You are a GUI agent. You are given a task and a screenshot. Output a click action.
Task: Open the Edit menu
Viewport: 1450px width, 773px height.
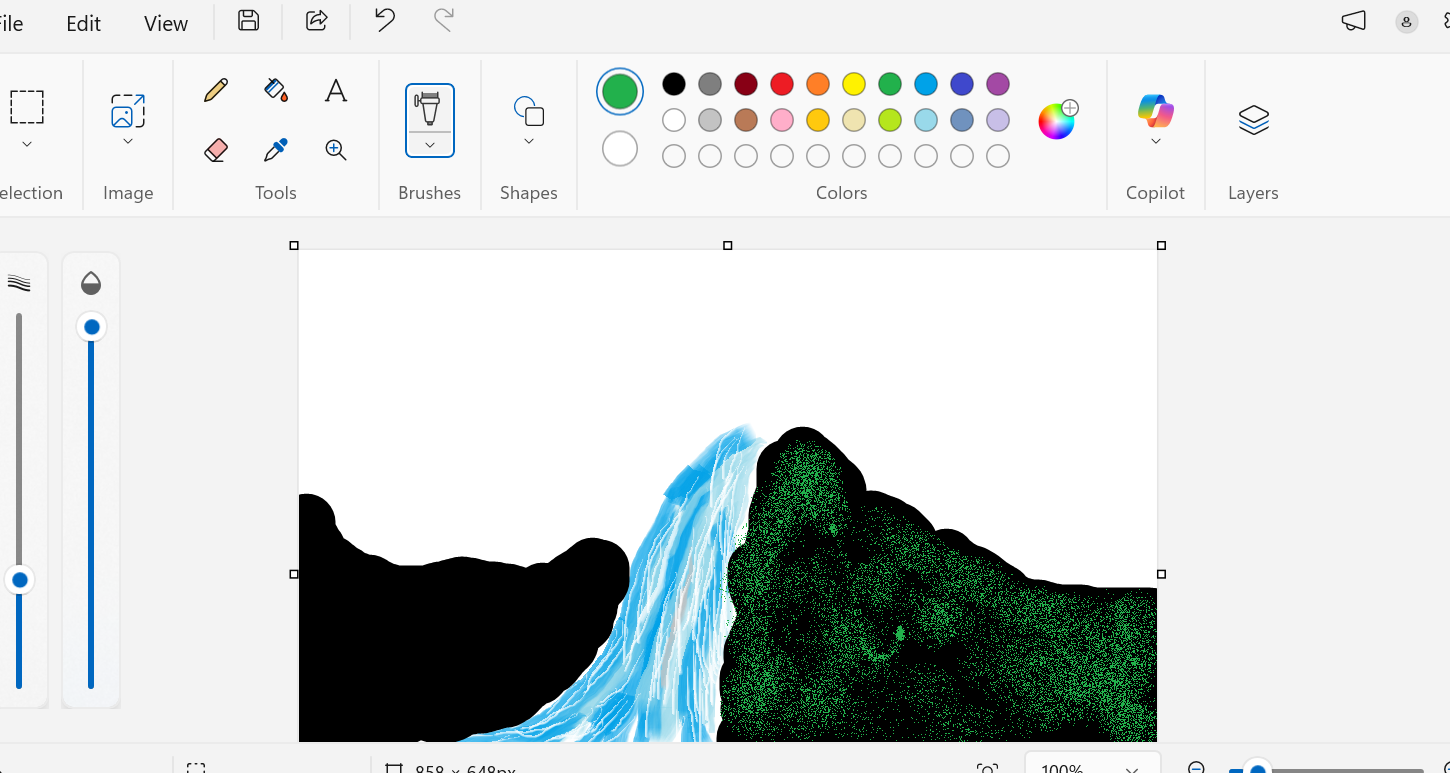coord(82,23)
